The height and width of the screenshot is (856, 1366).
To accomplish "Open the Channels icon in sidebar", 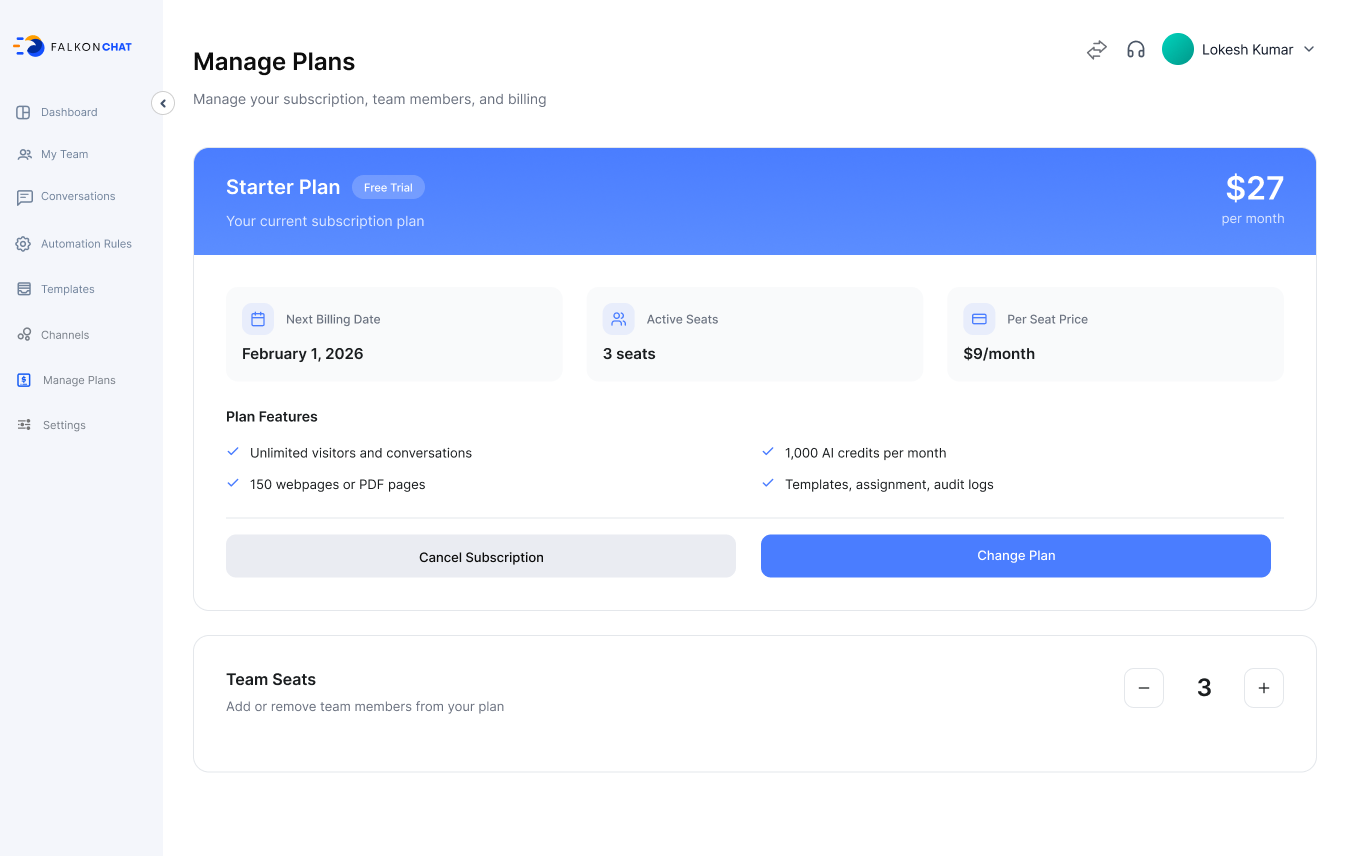I will pyautogui.click(x=23, y=335).
